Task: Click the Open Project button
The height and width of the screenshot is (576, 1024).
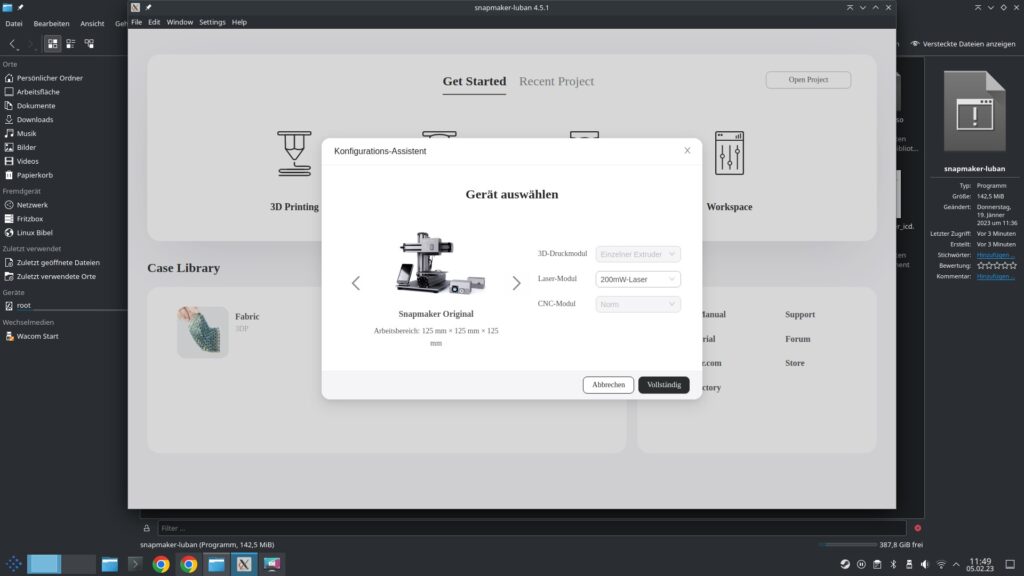Action: click(808, 80)
